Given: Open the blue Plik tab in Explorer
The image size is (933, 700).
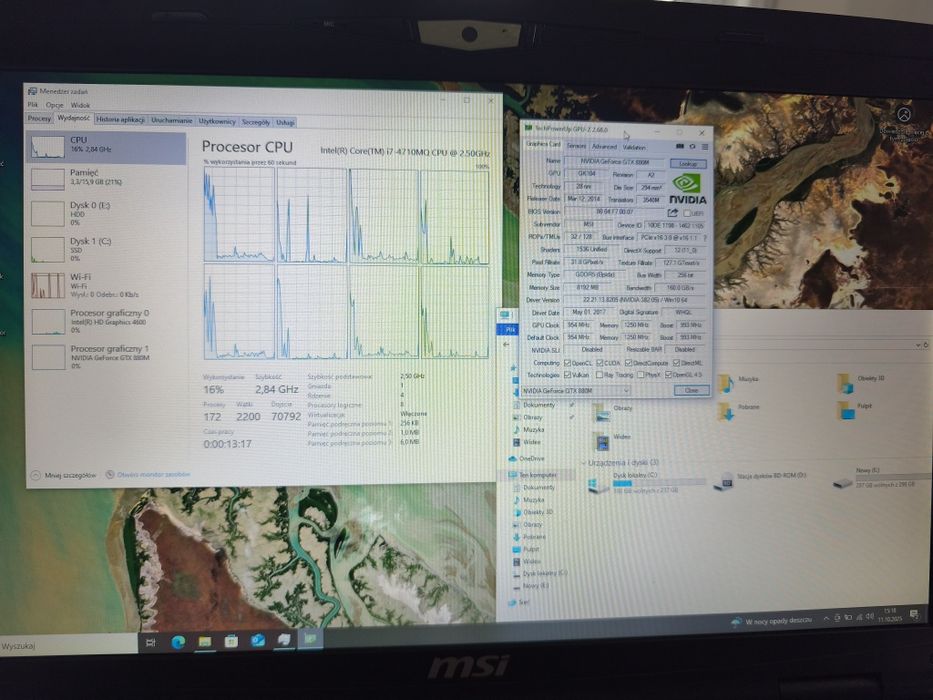Looking at the screenshot, I should click(509, 329).
